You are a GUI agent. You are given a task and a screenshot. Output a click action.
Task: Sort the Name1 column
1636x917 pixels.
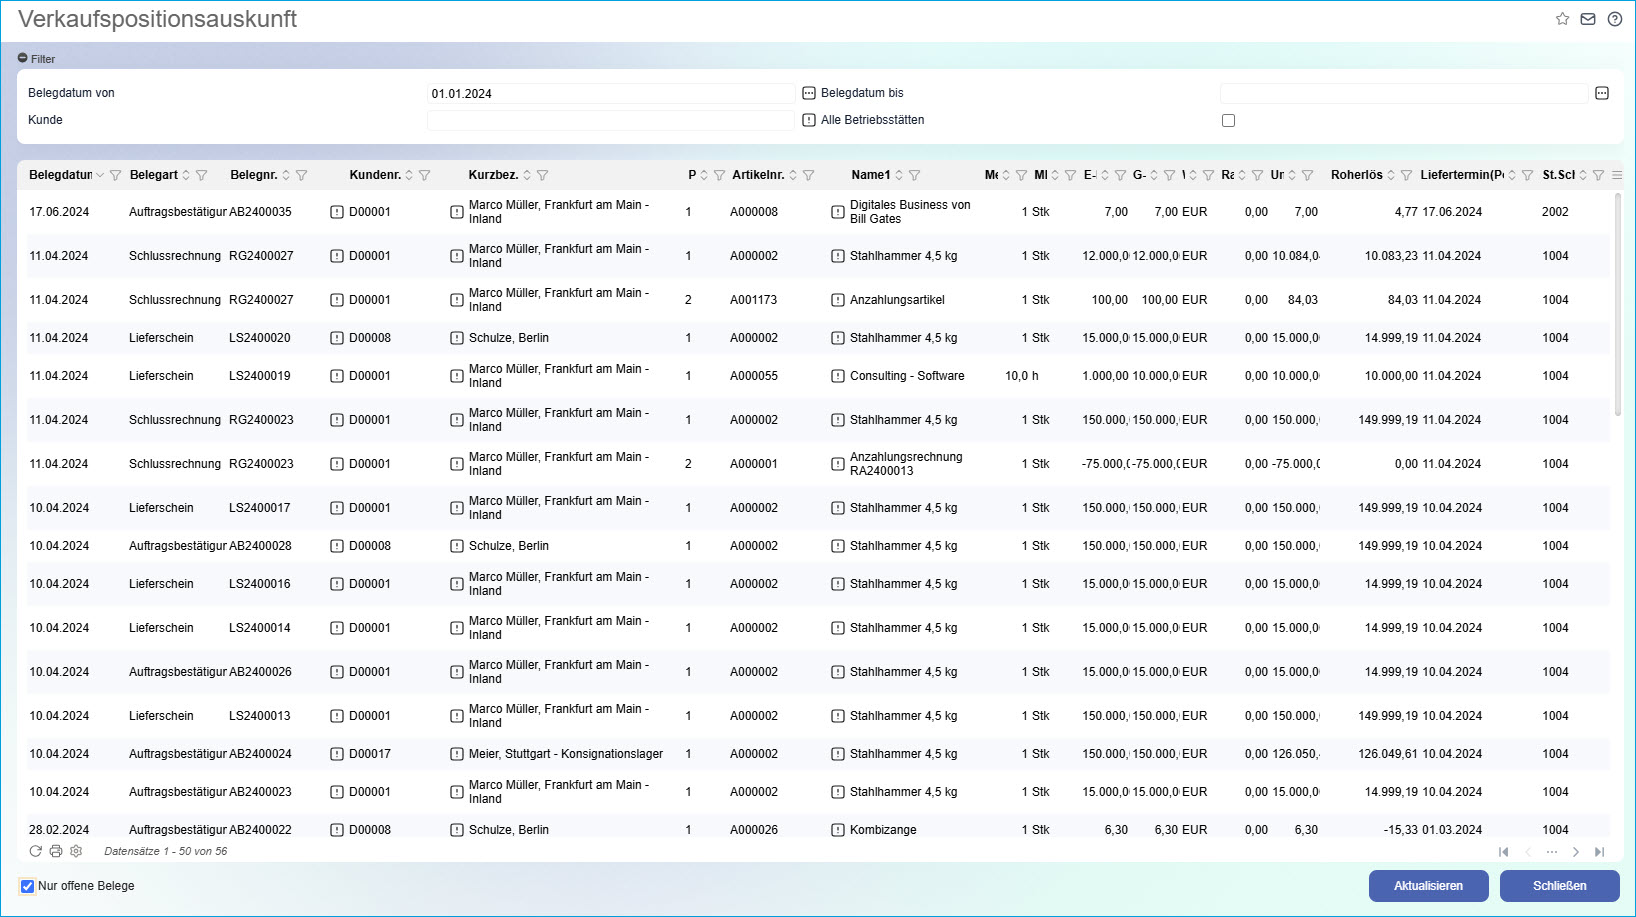click(x=899, y=175)
